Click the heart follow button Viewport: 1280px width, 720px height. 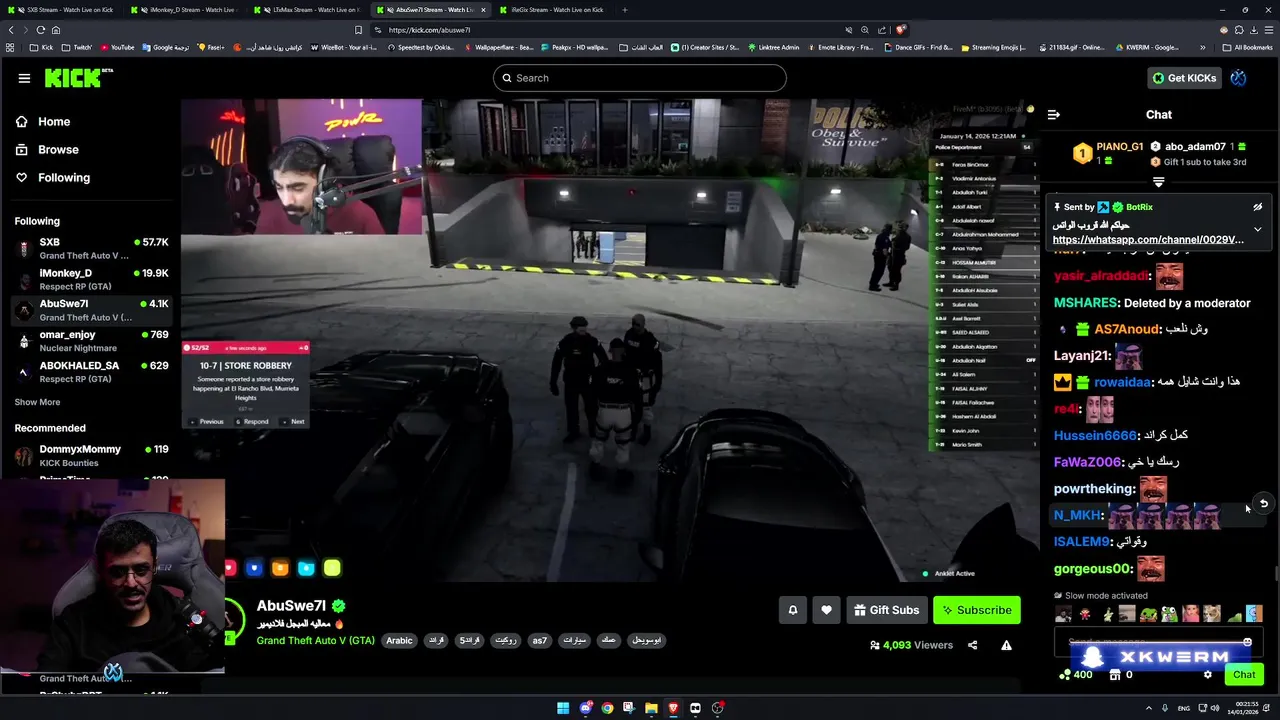click(826, 610)
